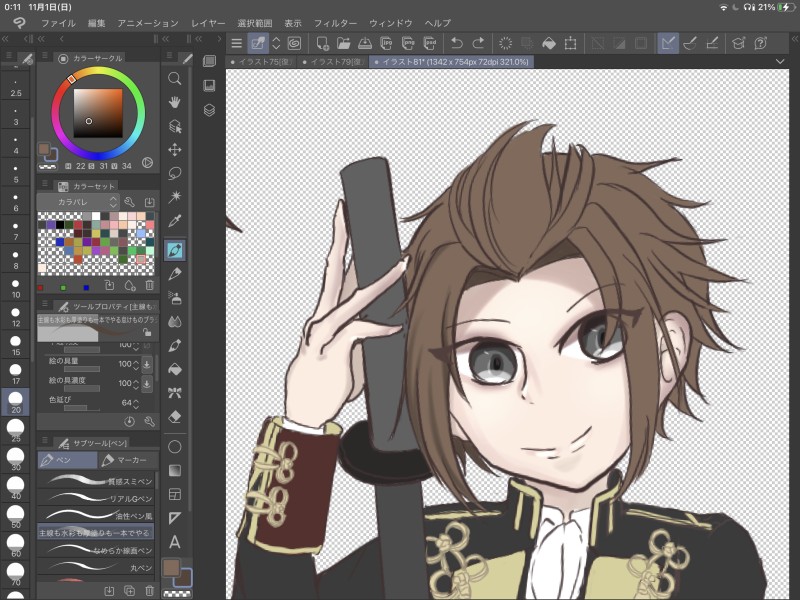Toggle Snap to special ruler button
This screenshot has height=600, width=800.
click(690, 43)
